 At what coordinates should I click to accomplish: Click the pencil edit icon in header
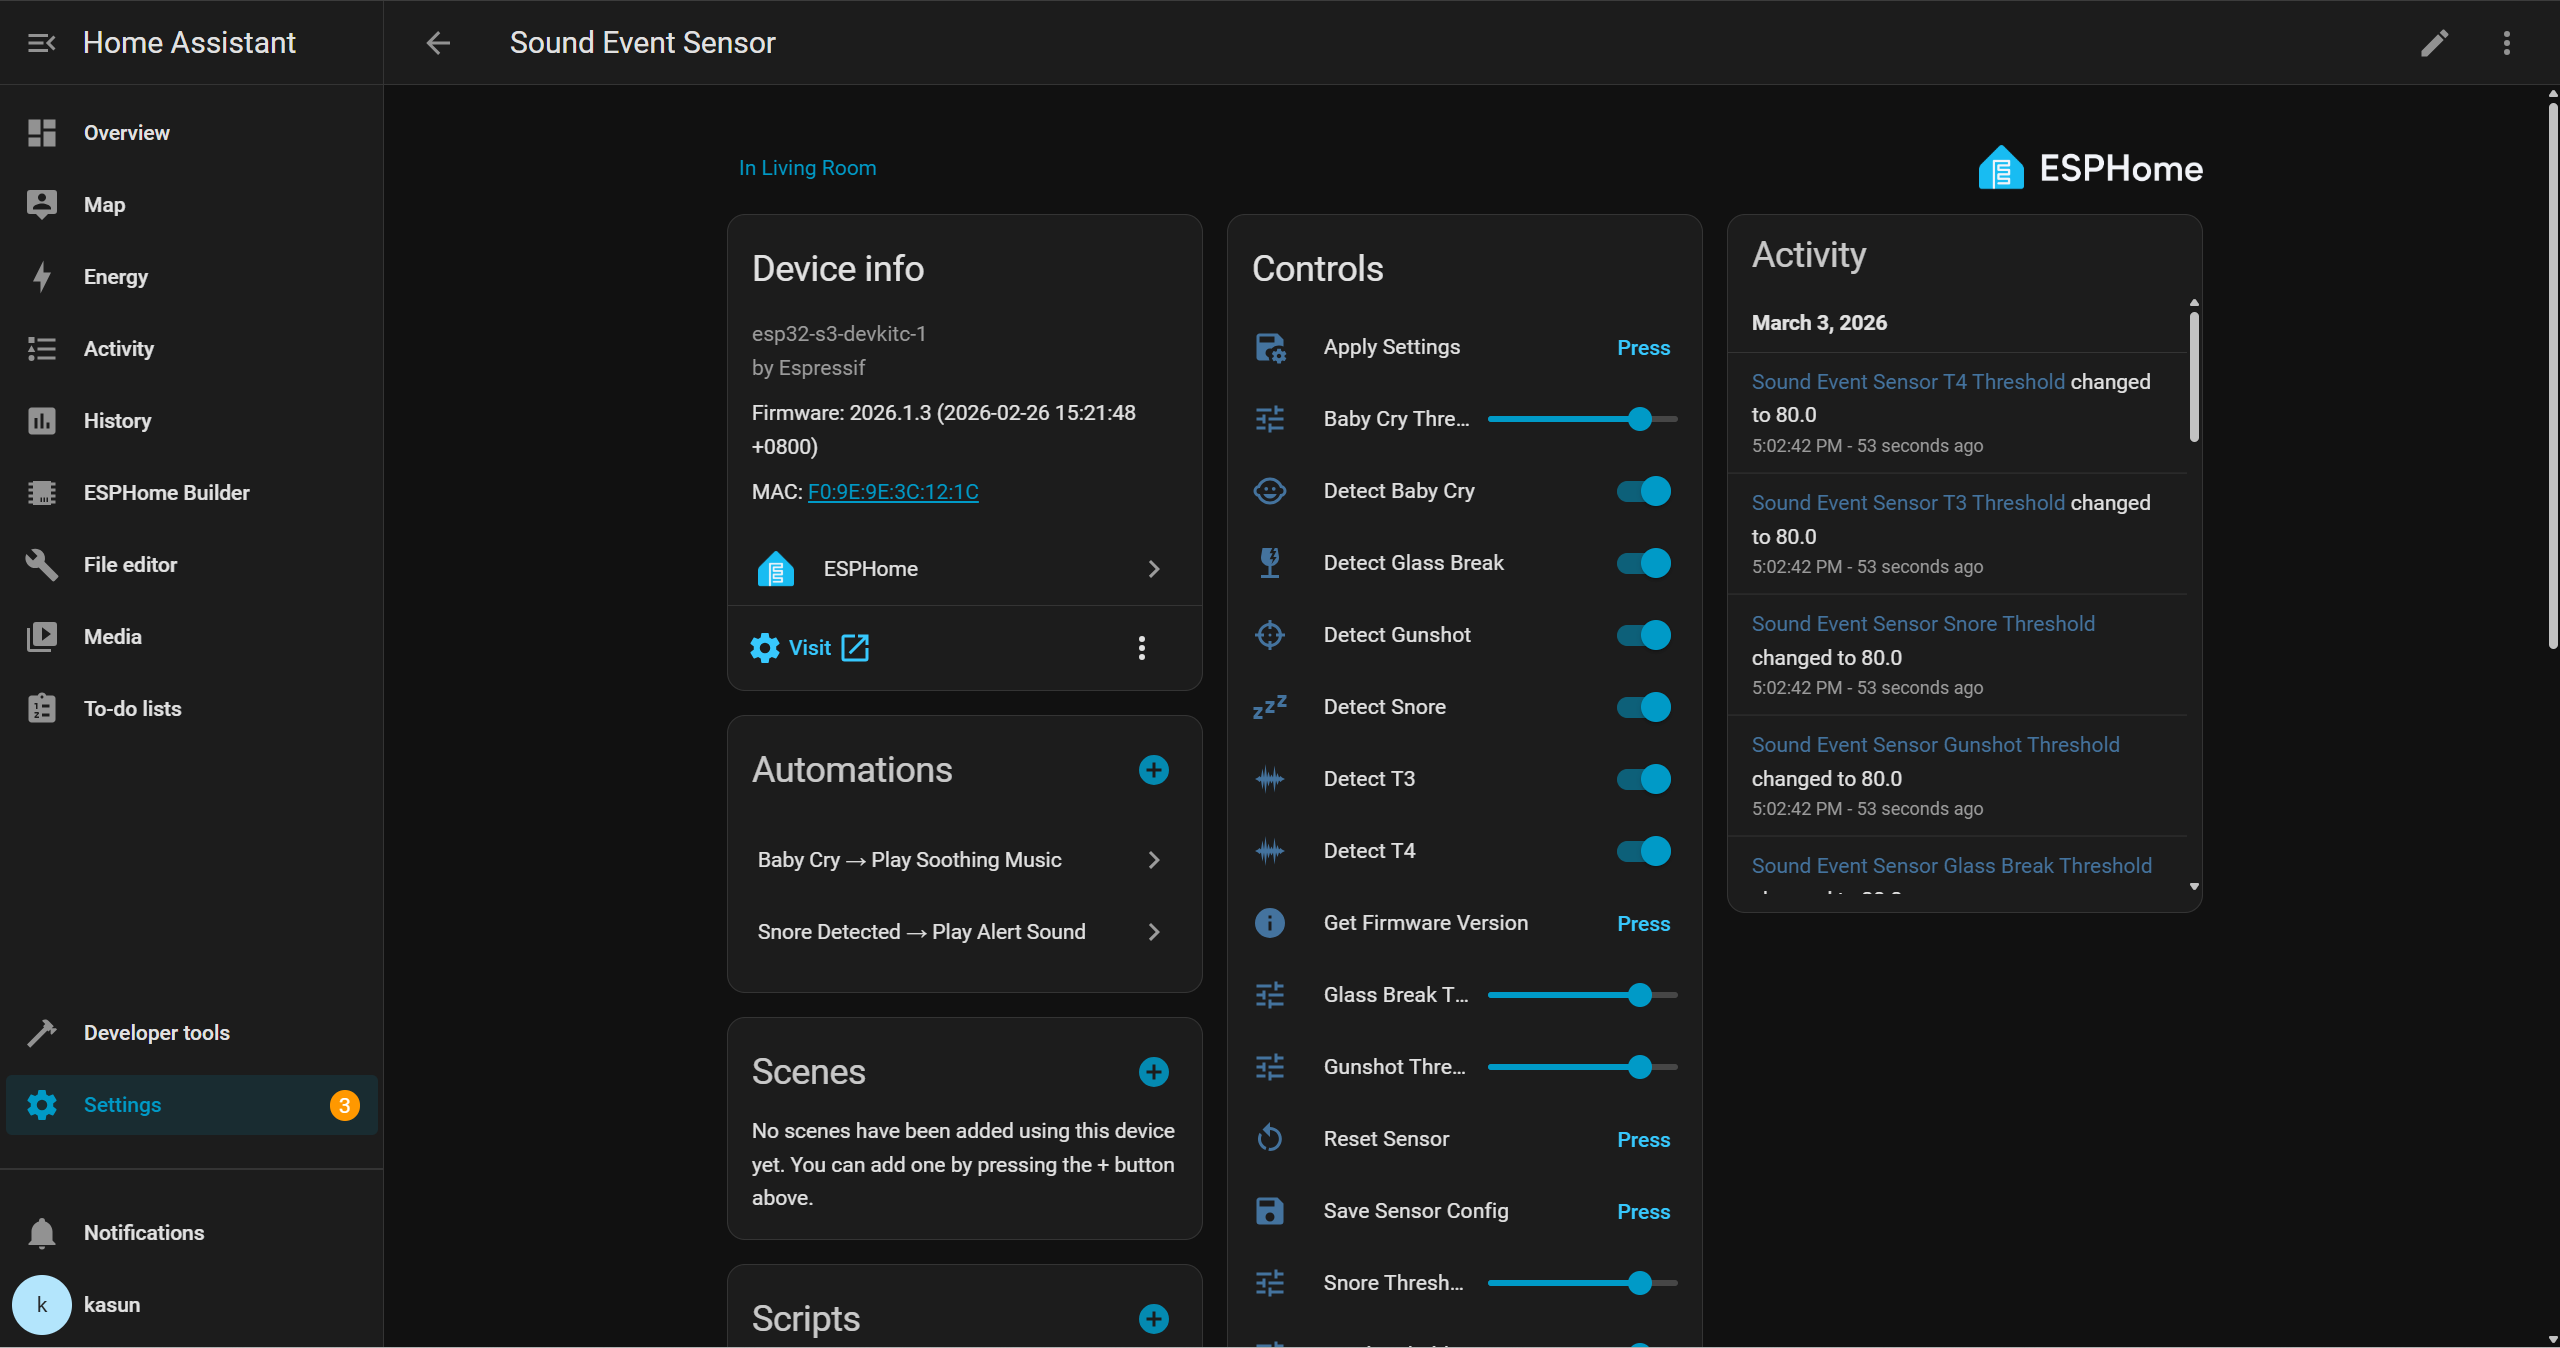2434,43
